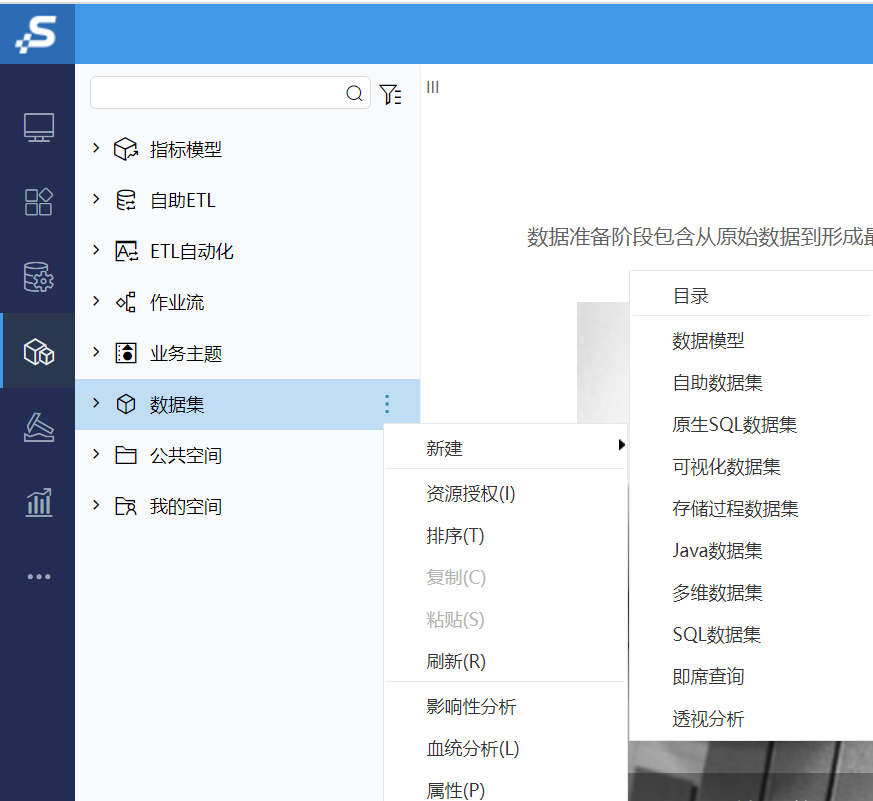Select 原生SQL数据集 in the submenu
873x801 pixels.
[734, 425]
